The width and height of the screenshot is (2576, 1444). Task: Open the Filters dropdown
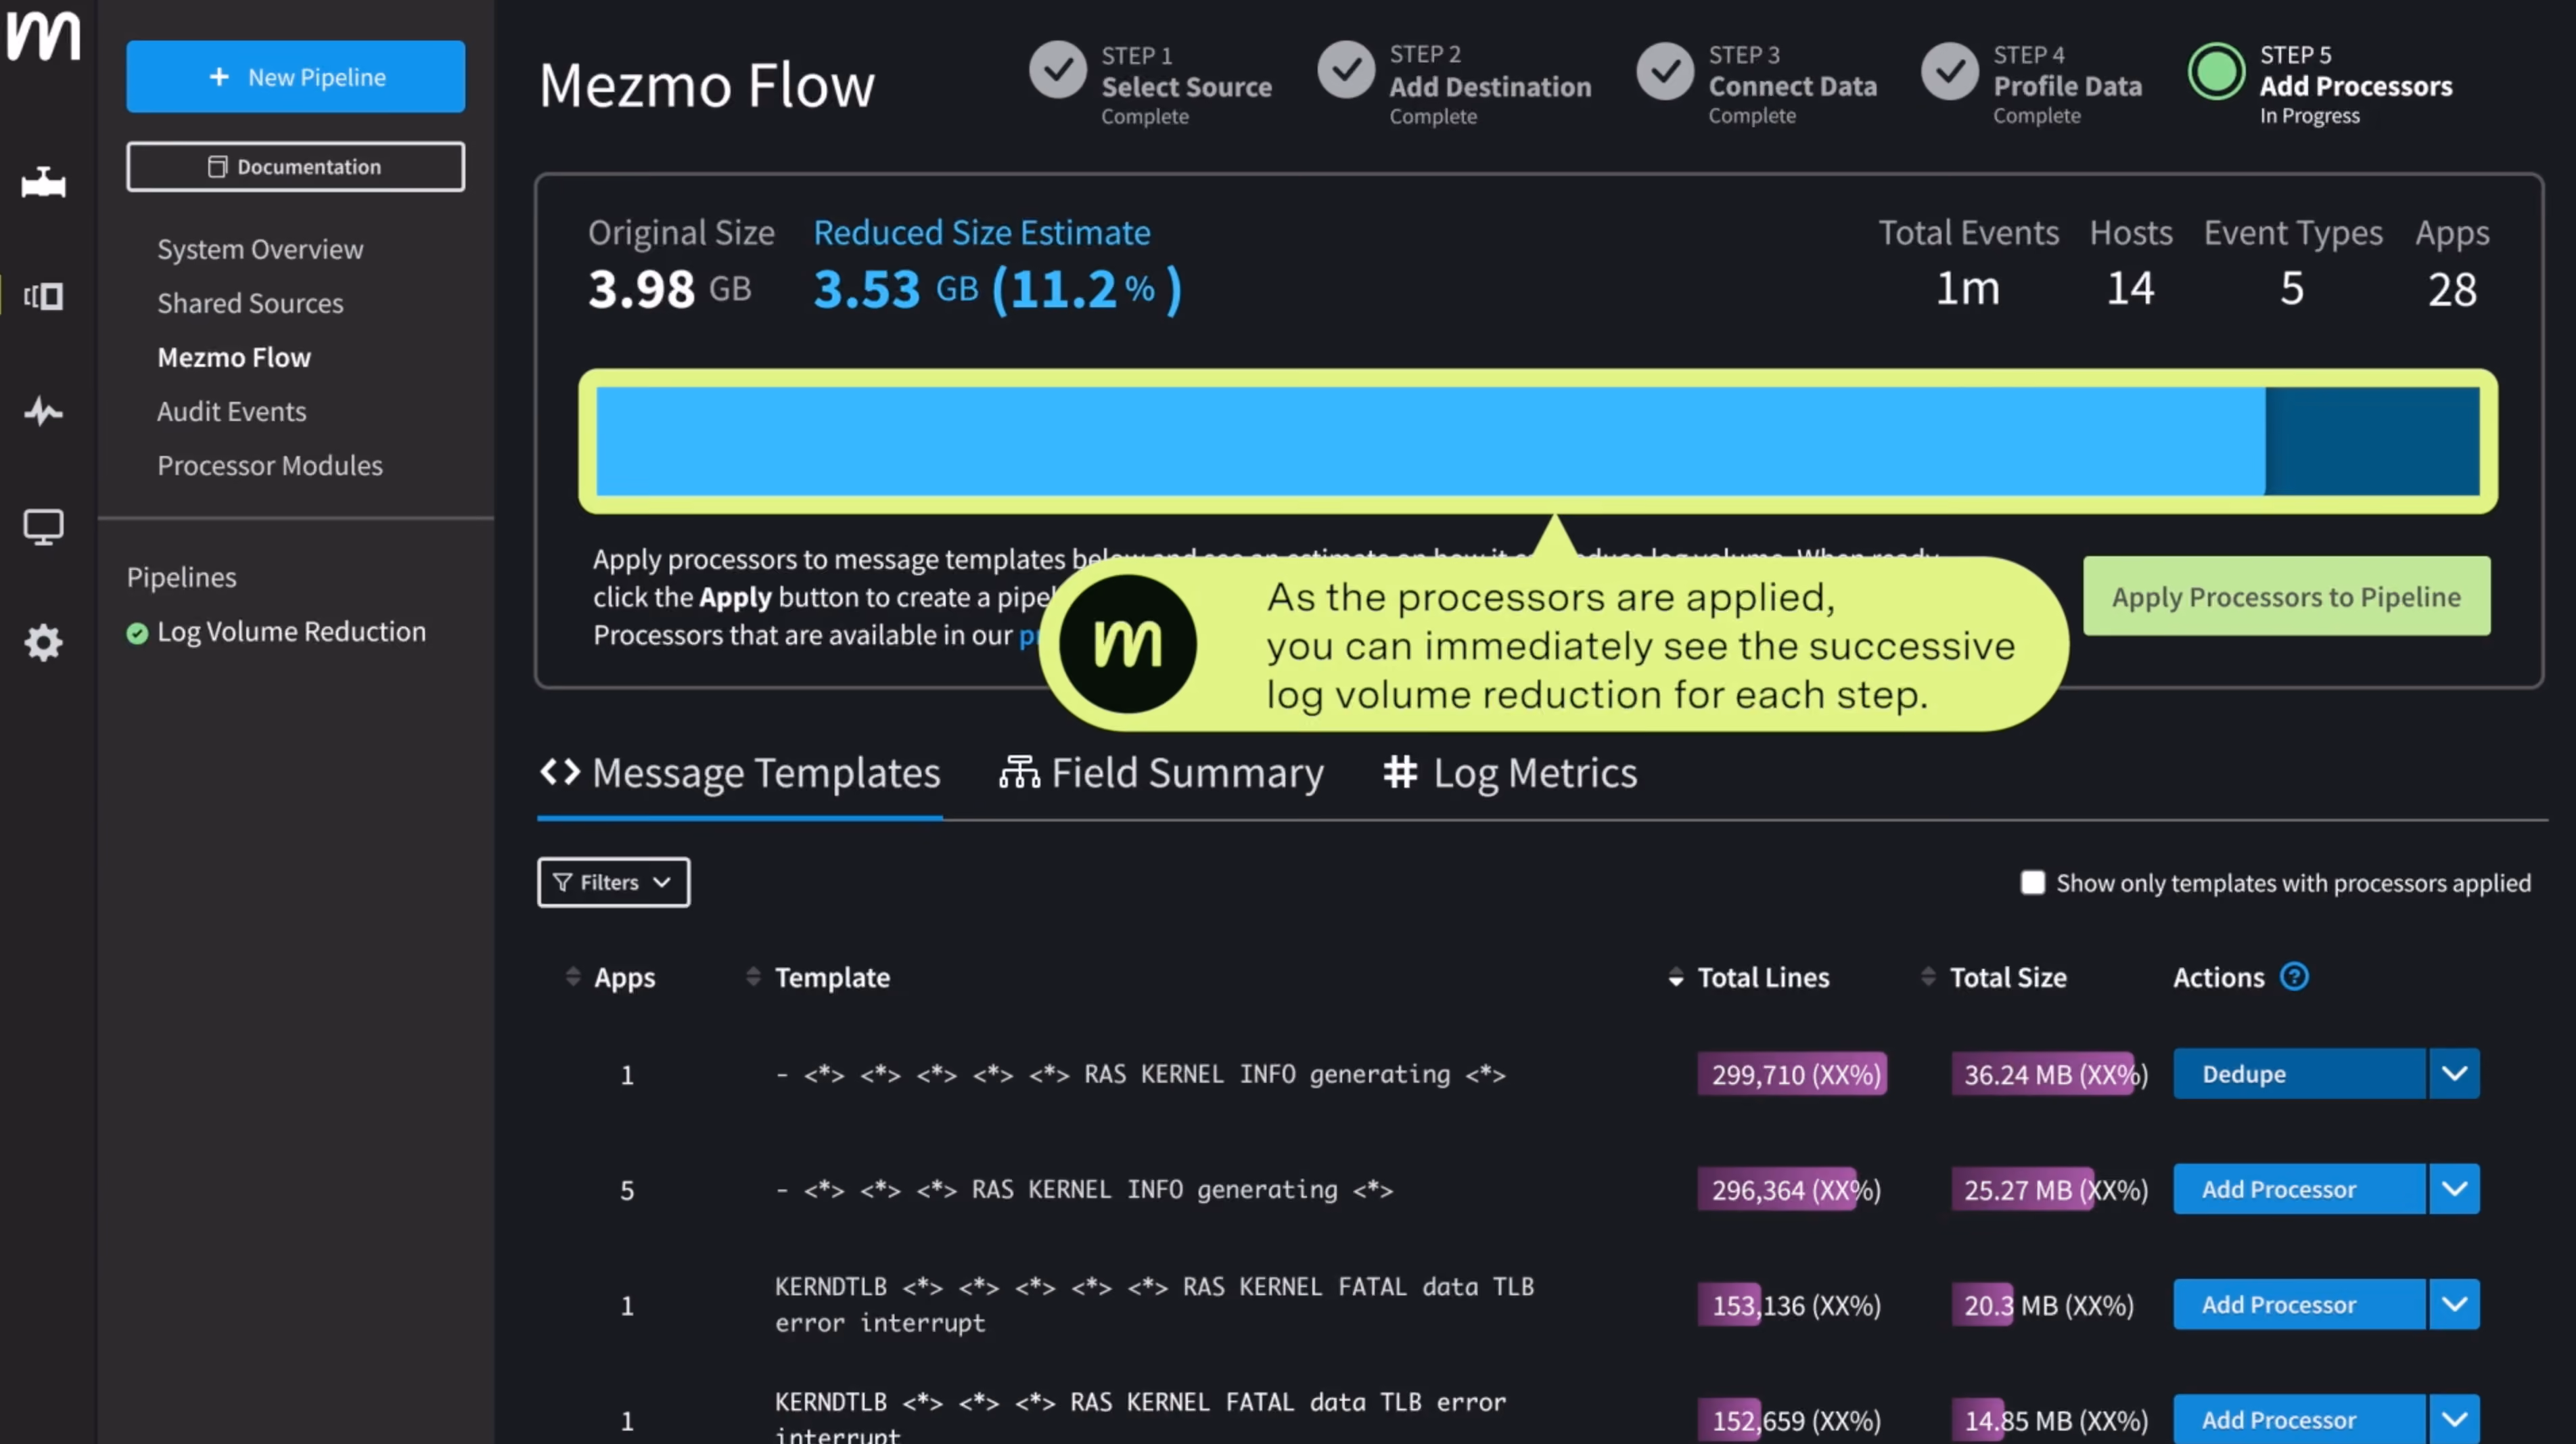(x=613, y=882)
